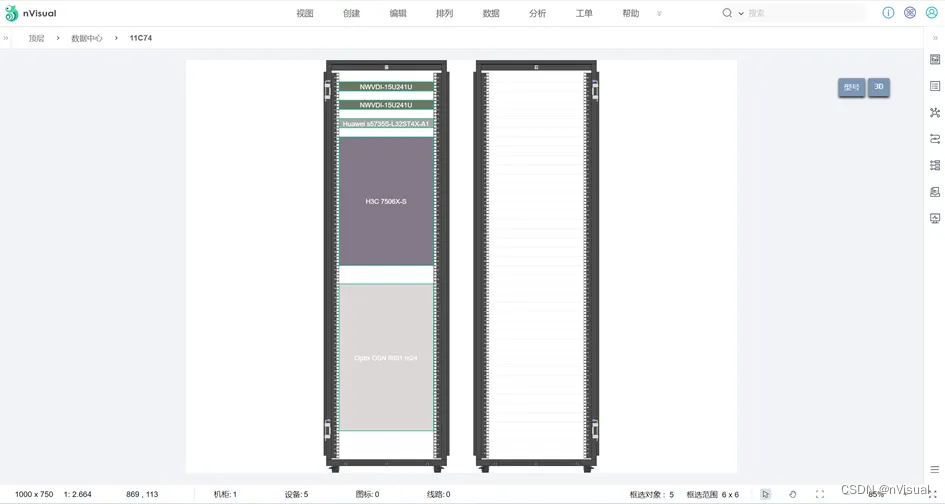Click the 85% zoom level readout
Image resolution: width=945 pixels, height=504 pixels.
click(876, 494)
